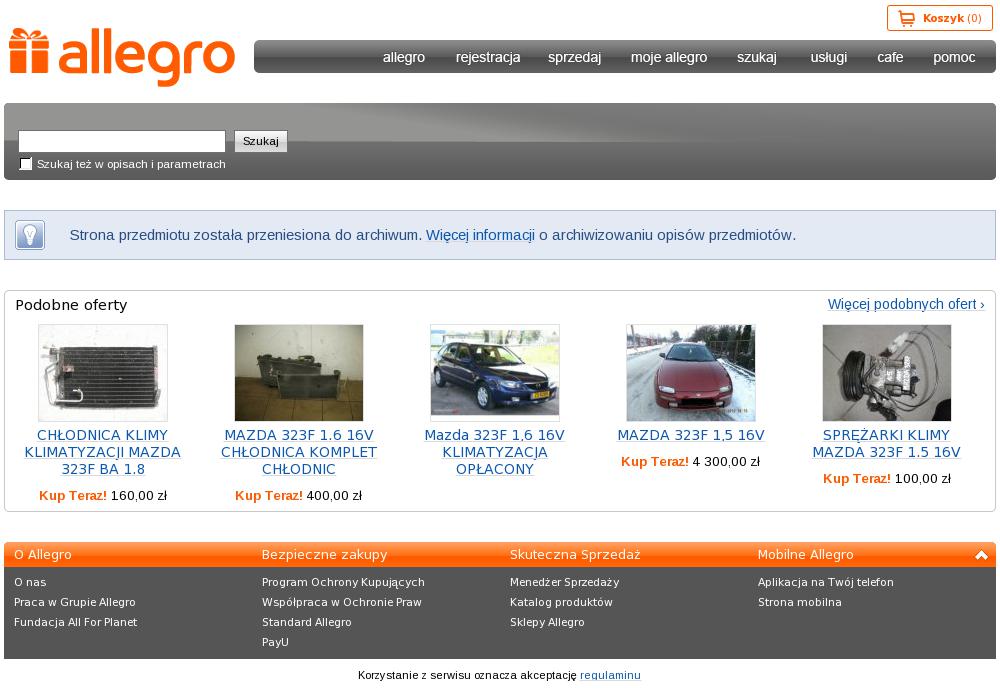1000x695 pixels.
Task: Open the red Mazda car thumbnail
Action: pos(691,372)
